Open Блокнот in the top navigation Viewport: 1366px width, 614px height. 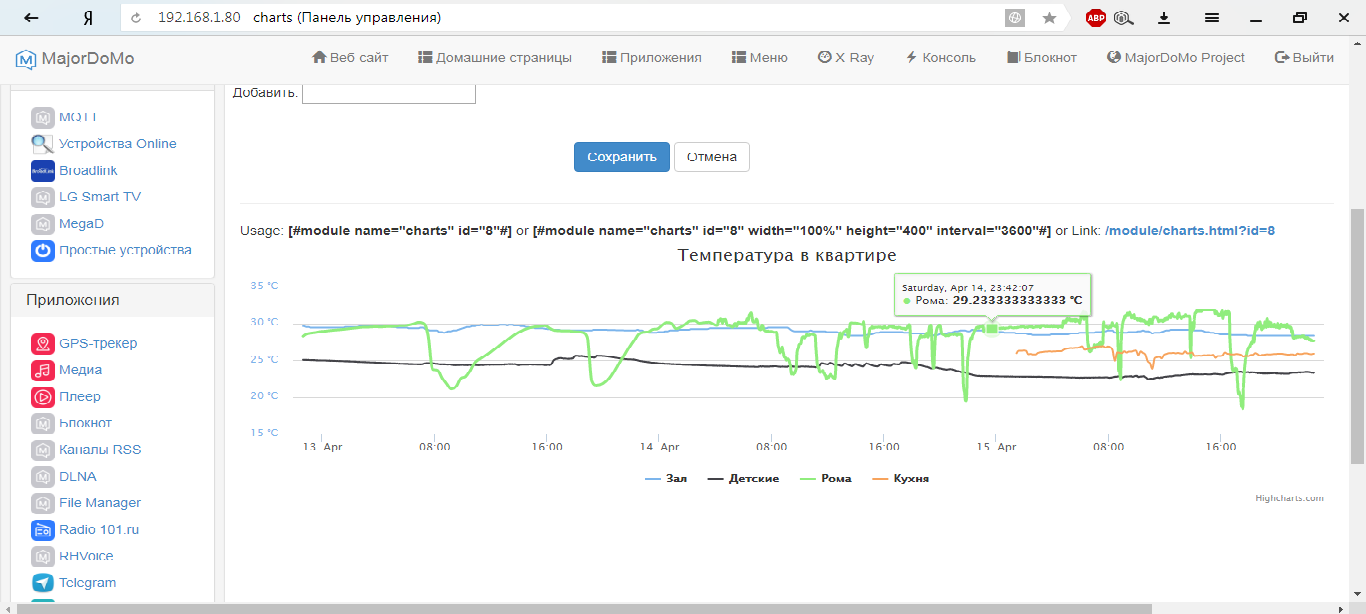click(x=1041, y=58)
